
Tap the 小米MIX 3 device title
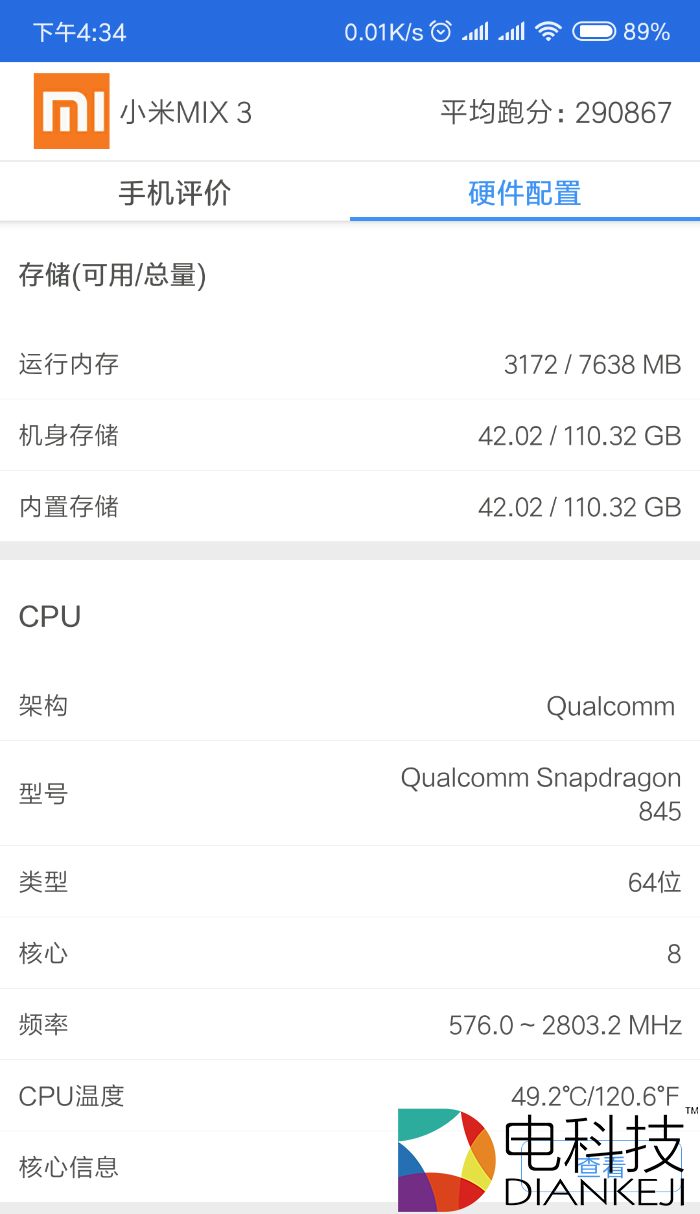(186, 113)
